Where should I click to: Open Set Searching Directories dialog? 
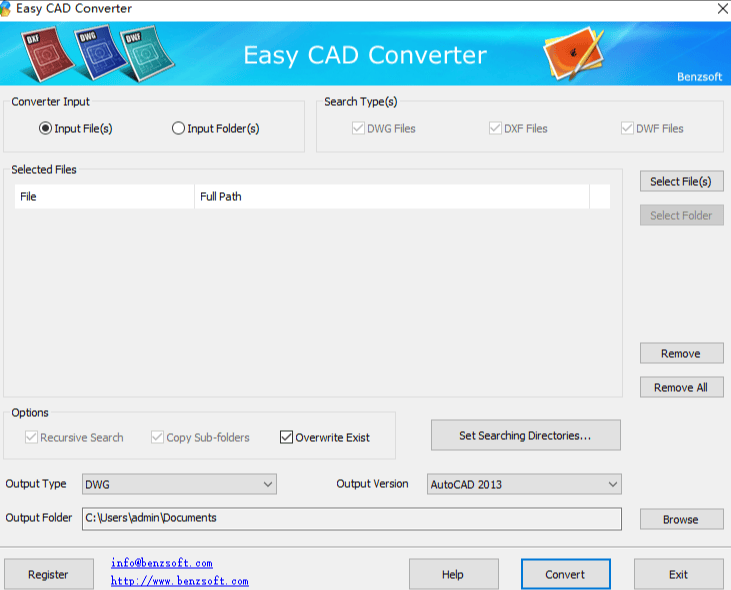525,435
